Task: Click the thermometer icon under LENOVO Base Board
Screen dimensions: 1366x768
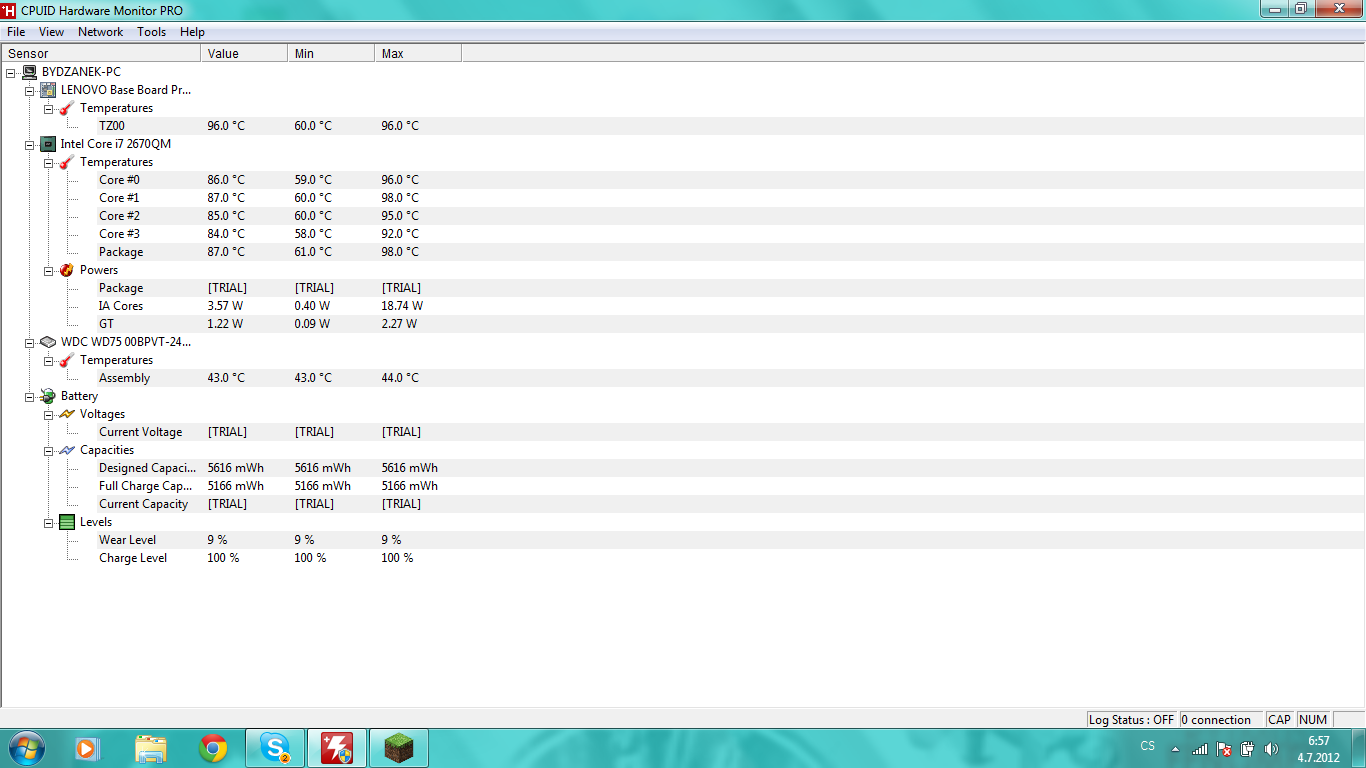Action: [67, 108]
